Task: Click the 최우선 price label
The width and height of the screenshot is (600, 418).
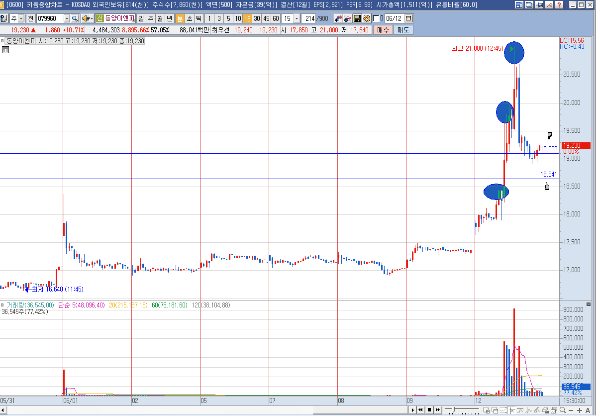Action: [x=220, y=29]
